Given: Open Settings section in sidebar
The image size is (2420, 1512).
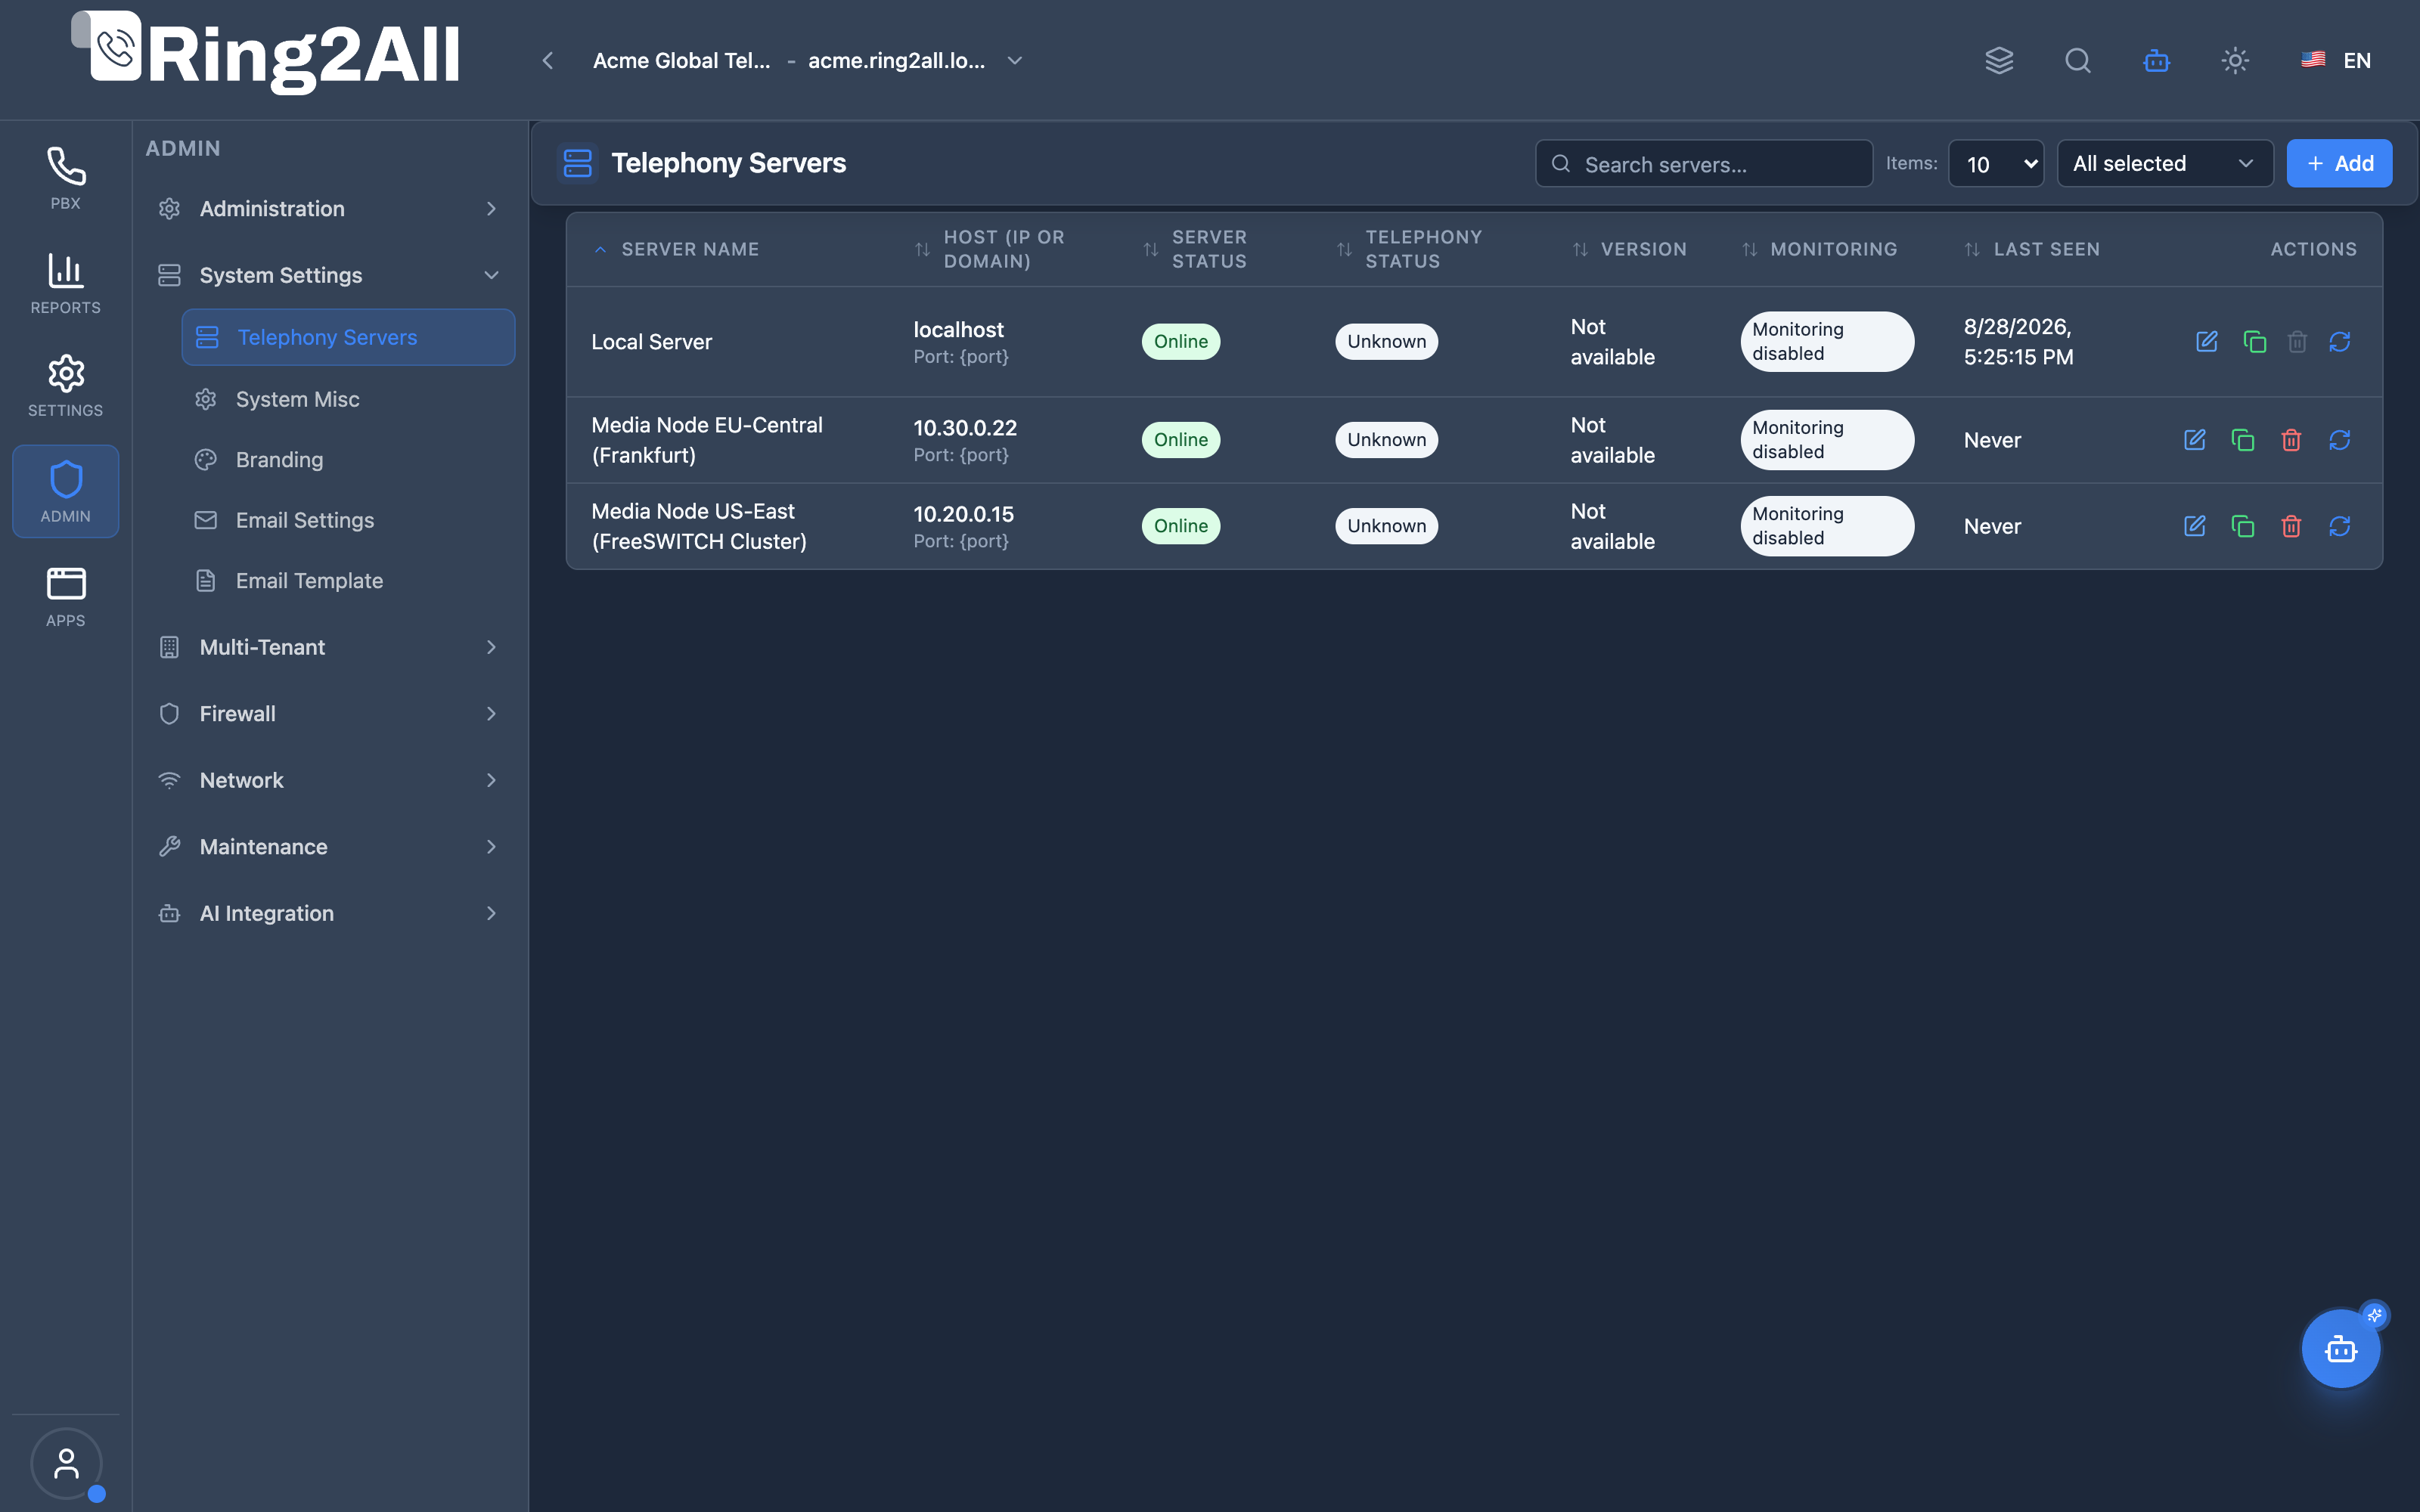Looking at the screenshot, I should click(x=66, y=386).
